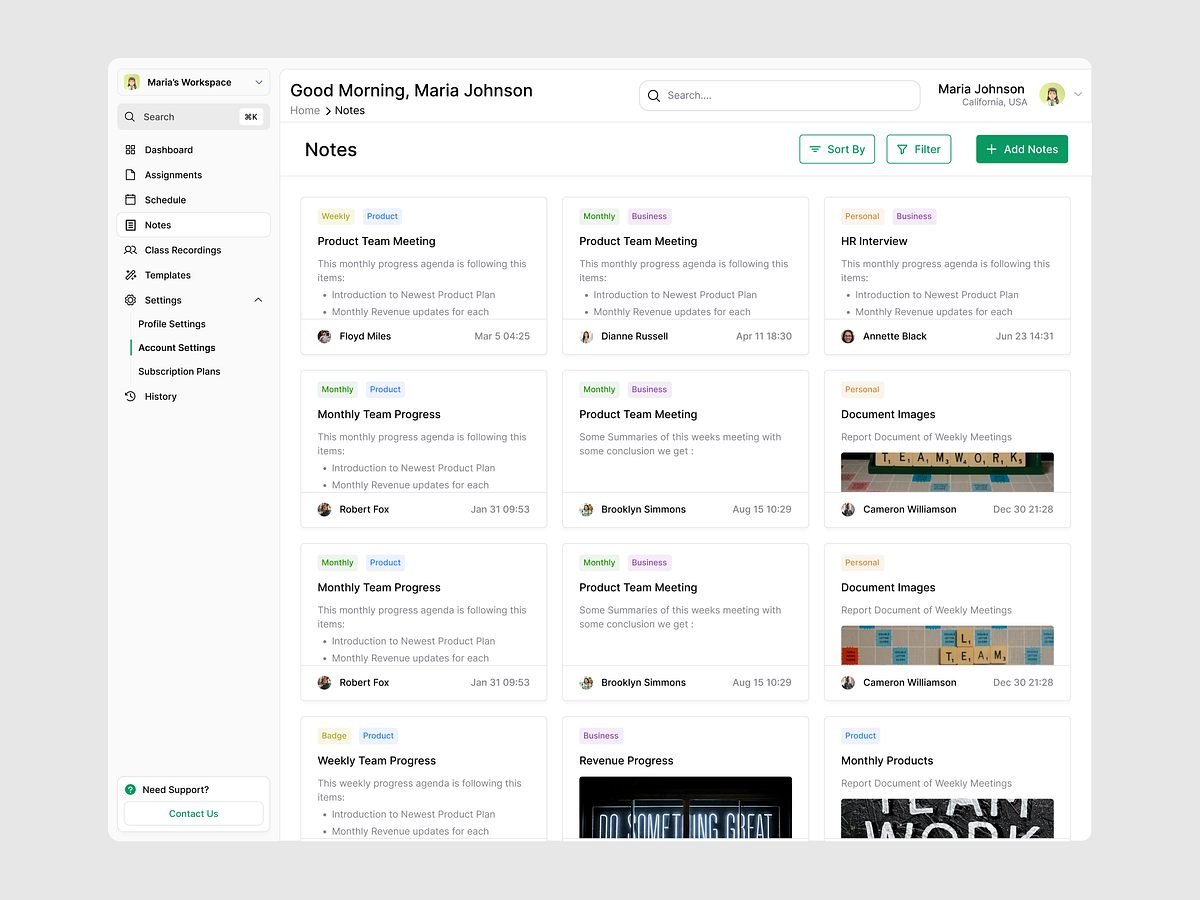The image size is (1200, 900).
Task: Click the Class Recordings icon
Action: tap(133, 249)
